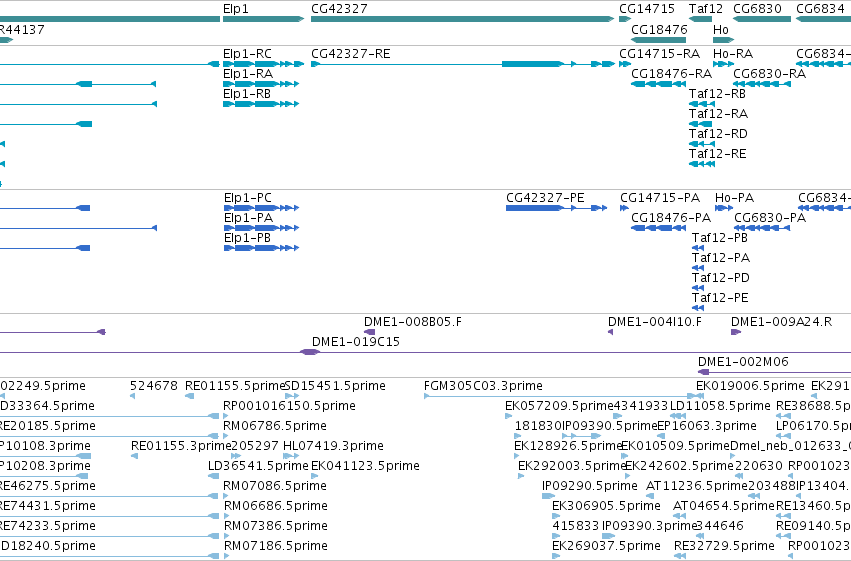Select the Taf12 gene label

click(x=706, y=9)
